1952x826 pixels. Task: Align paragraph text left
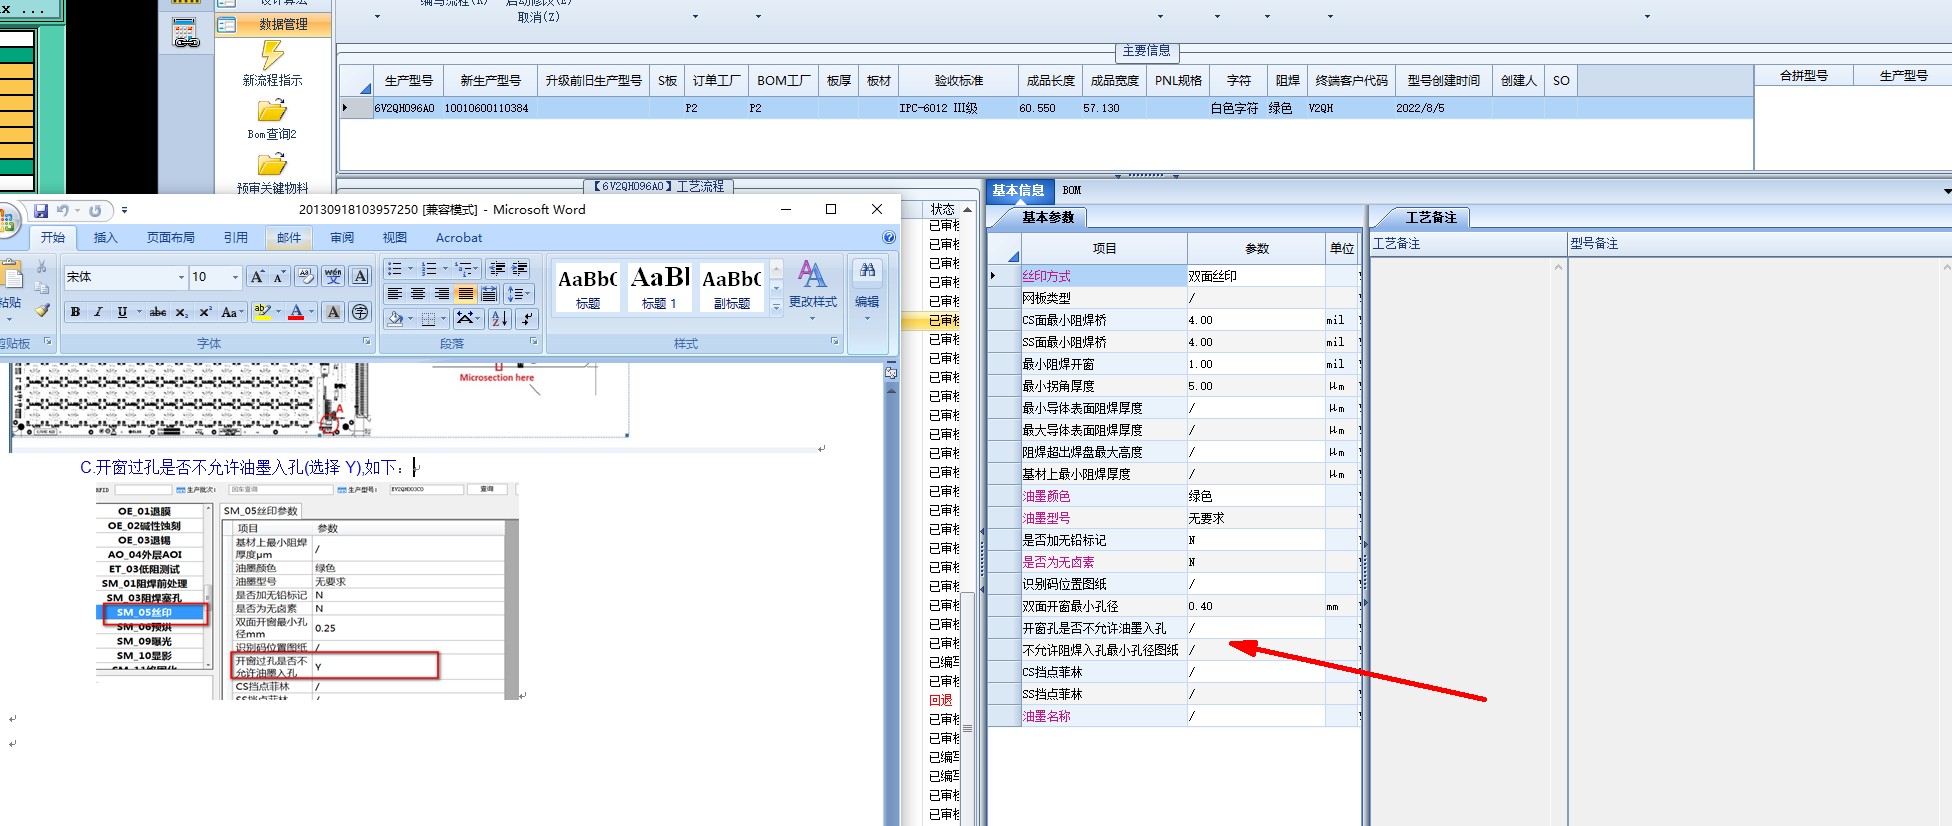tap(395, 294)
